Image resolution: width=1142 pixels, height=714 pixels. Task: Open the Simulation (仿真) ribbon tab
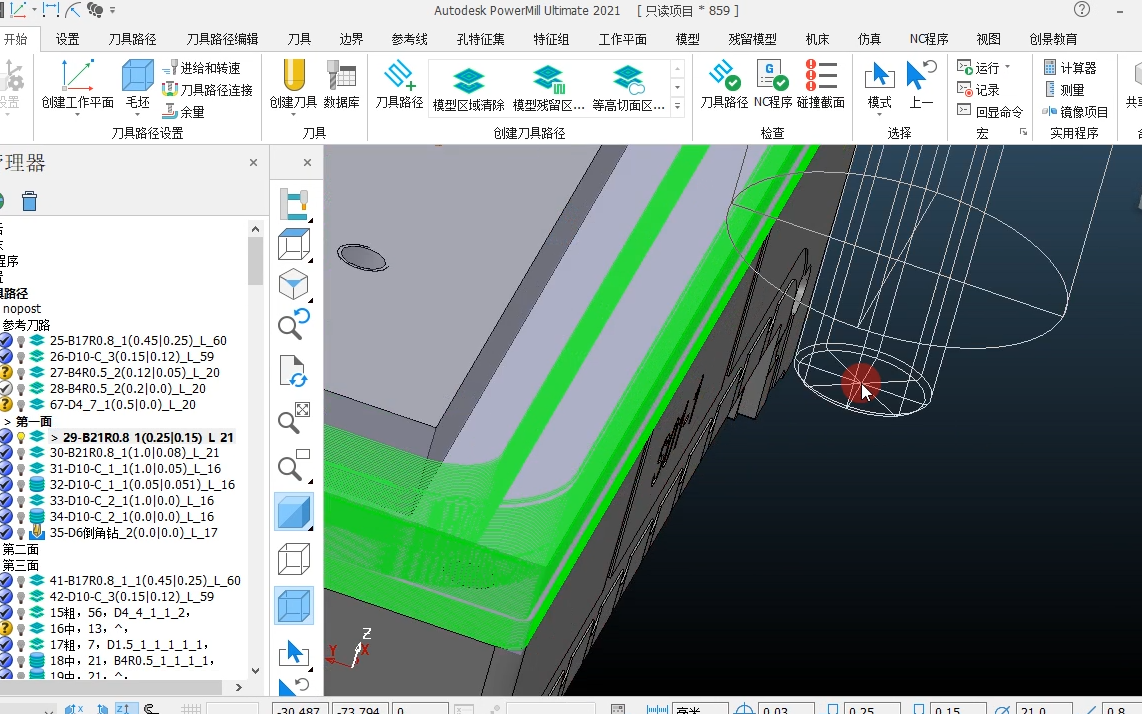tap(869, 39)
